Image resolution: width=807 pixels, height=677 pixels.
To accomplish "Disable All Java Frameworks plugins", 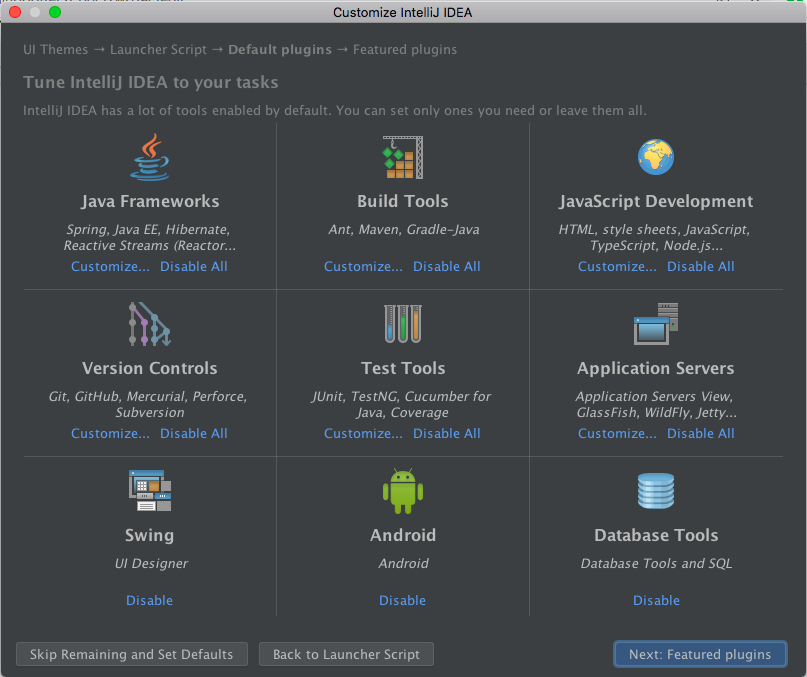I will click(194, 266).
